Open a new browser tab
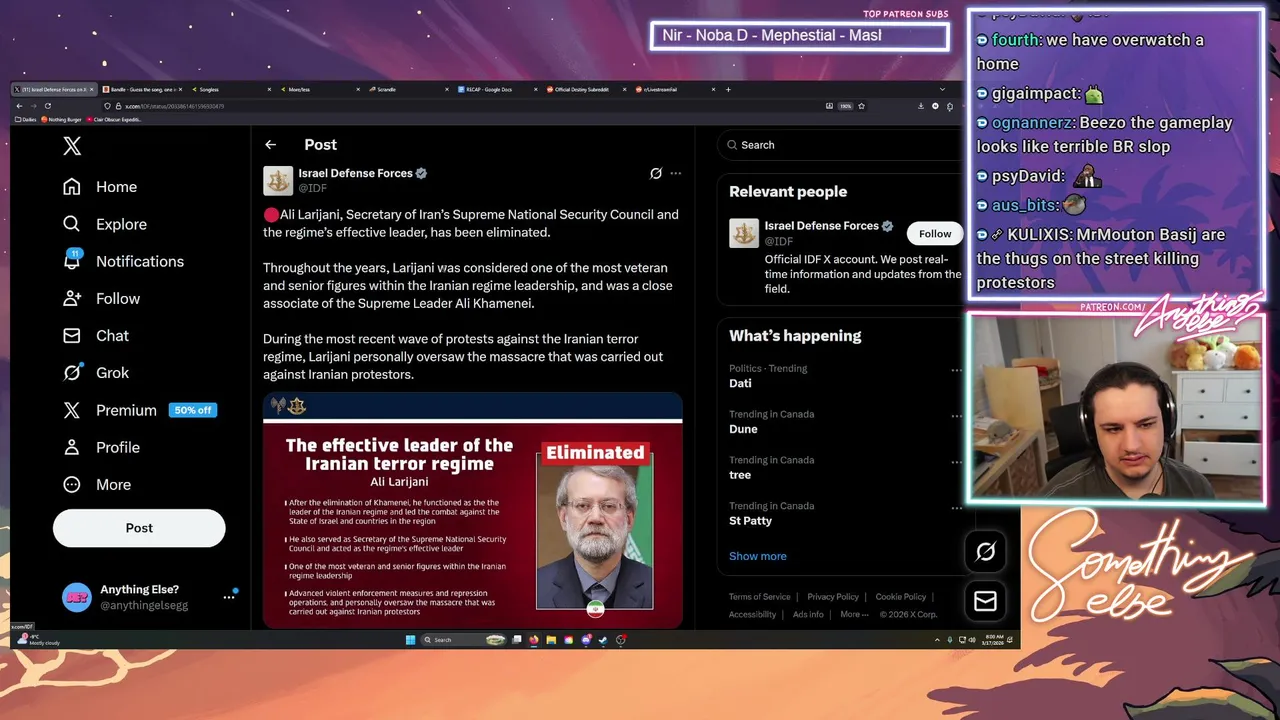Screen dimensions: 1280x720 click(x=728, y=89)
